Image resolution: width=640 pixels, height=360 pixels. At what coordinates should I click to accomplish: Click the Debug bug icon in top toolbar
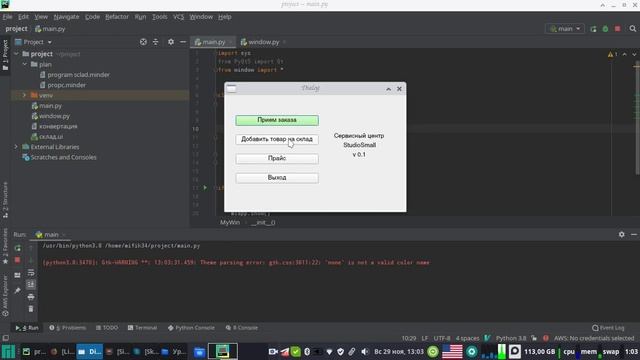click(x=605, y=29)
